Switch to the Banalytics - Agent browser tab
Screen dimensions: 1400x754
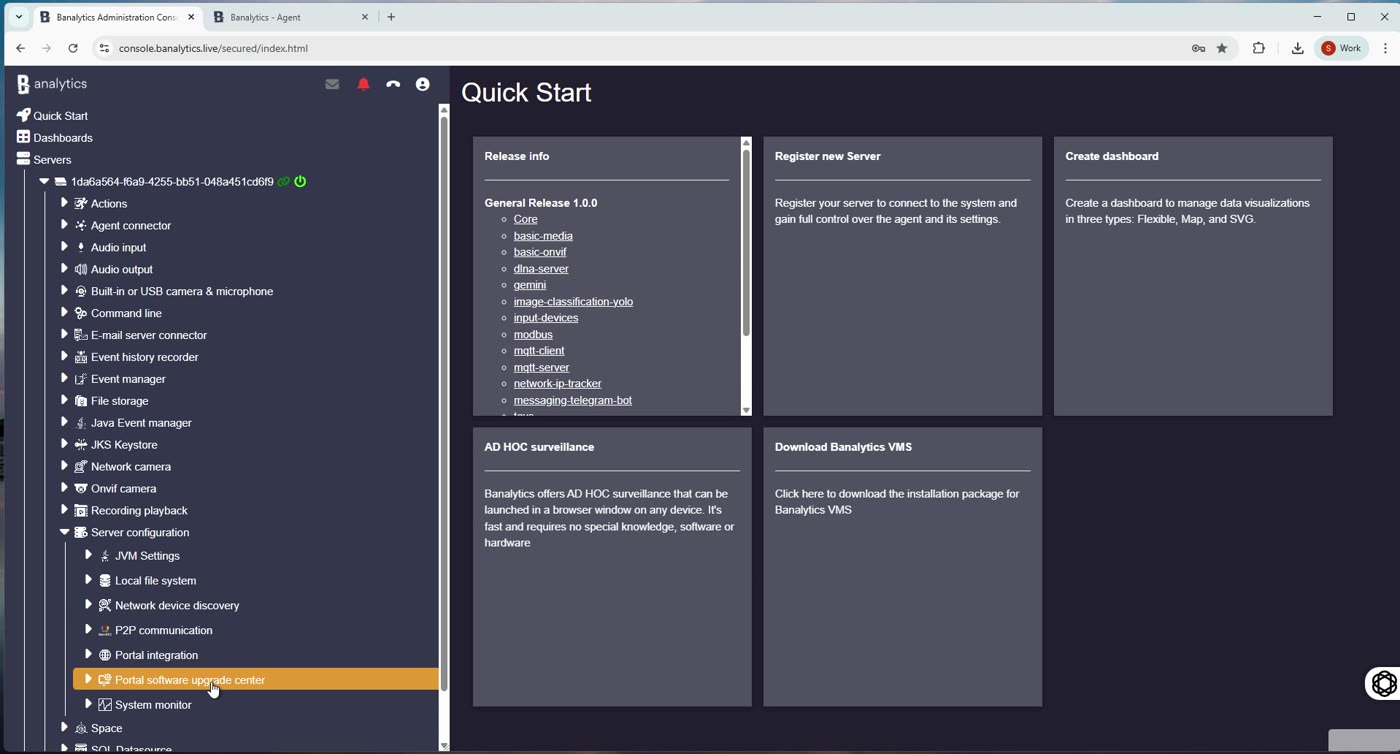coord(291,17)
